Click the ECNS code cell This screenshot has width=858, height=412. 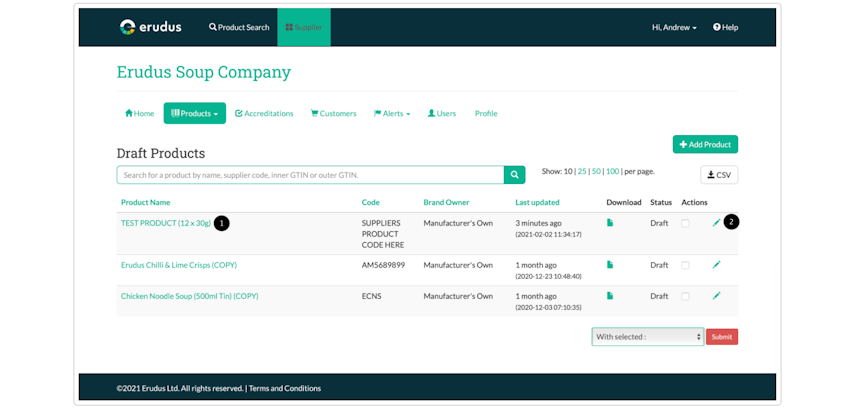[372, 296]
